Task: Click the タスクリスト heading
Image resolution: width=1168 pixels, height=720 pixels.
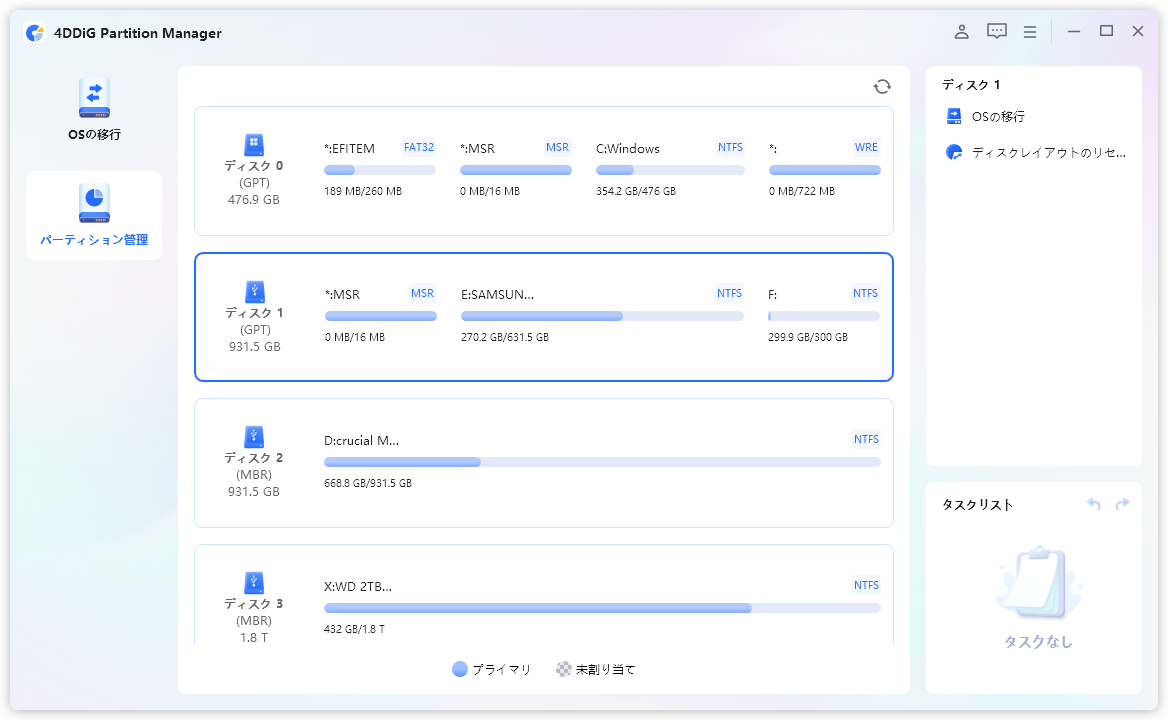Action: coord(977,505)
